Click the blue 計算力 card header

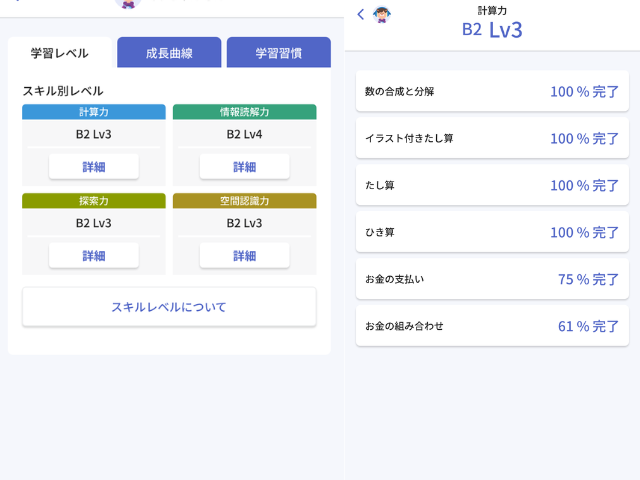tap(94, 112)
